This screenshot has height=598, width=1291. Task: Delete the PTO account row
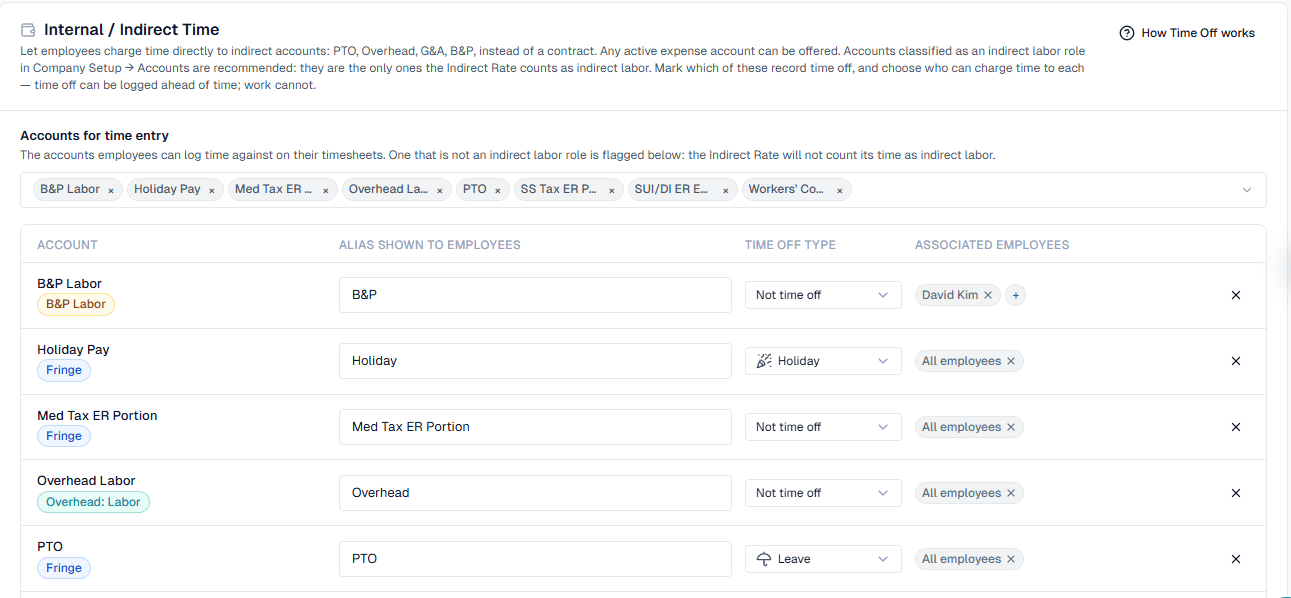click(x=1236, y=559)
